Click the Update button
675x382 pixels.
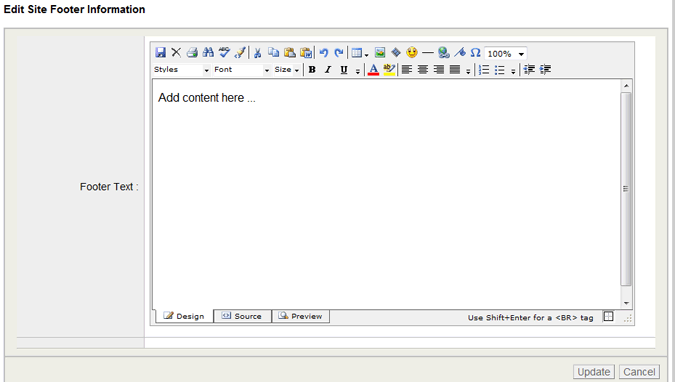[594, 372]
